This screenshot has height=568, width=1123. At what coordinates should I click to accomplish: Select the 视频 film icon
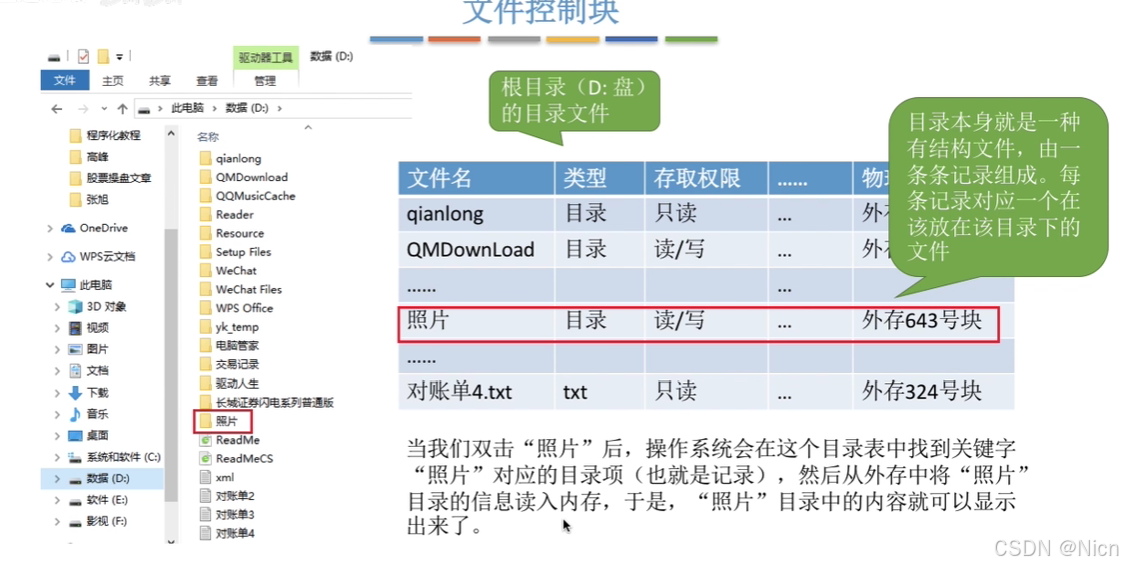75,328
